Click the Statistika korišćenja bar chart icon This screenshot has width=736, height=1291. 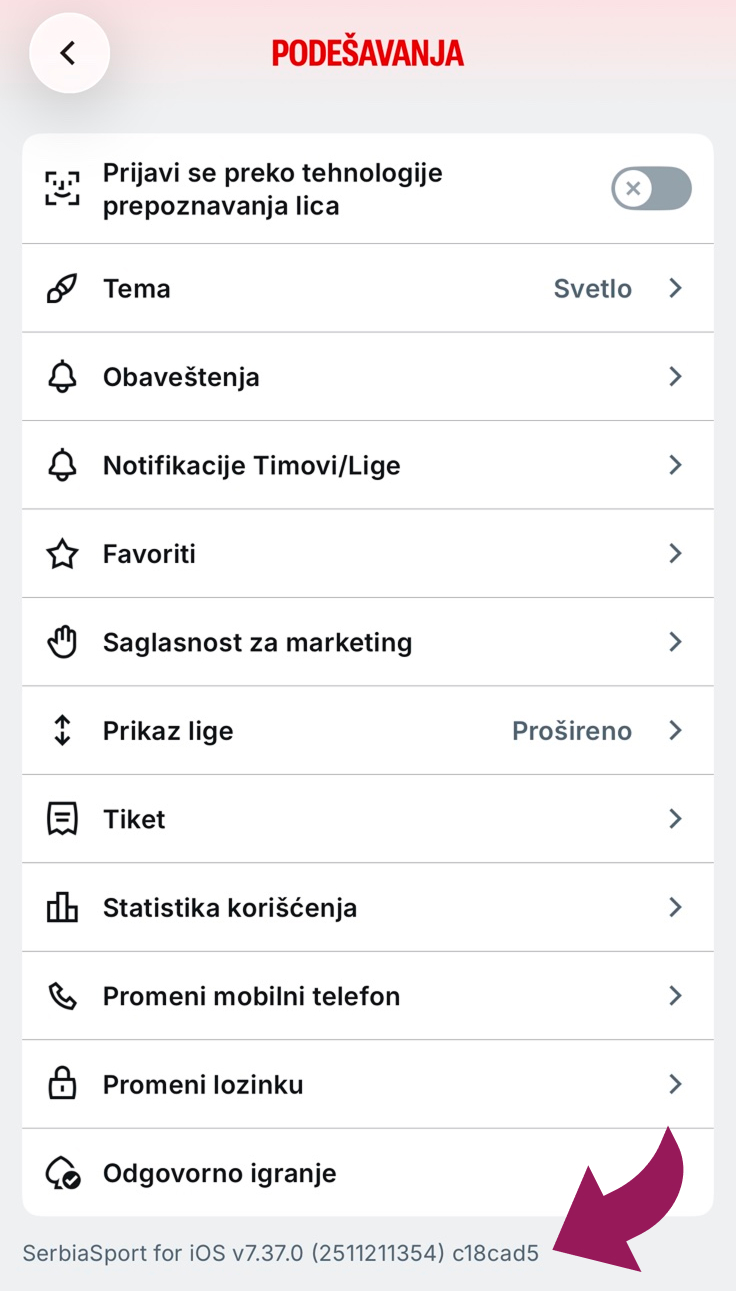[x=62, y=907]
